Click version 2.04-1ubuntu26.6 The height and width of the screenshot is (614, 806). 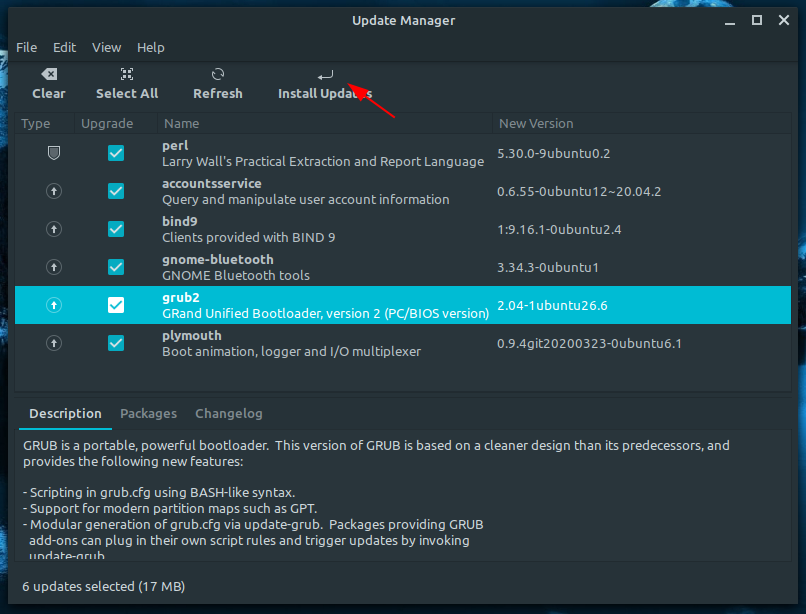pyautogui.click(x=552, y=305)
